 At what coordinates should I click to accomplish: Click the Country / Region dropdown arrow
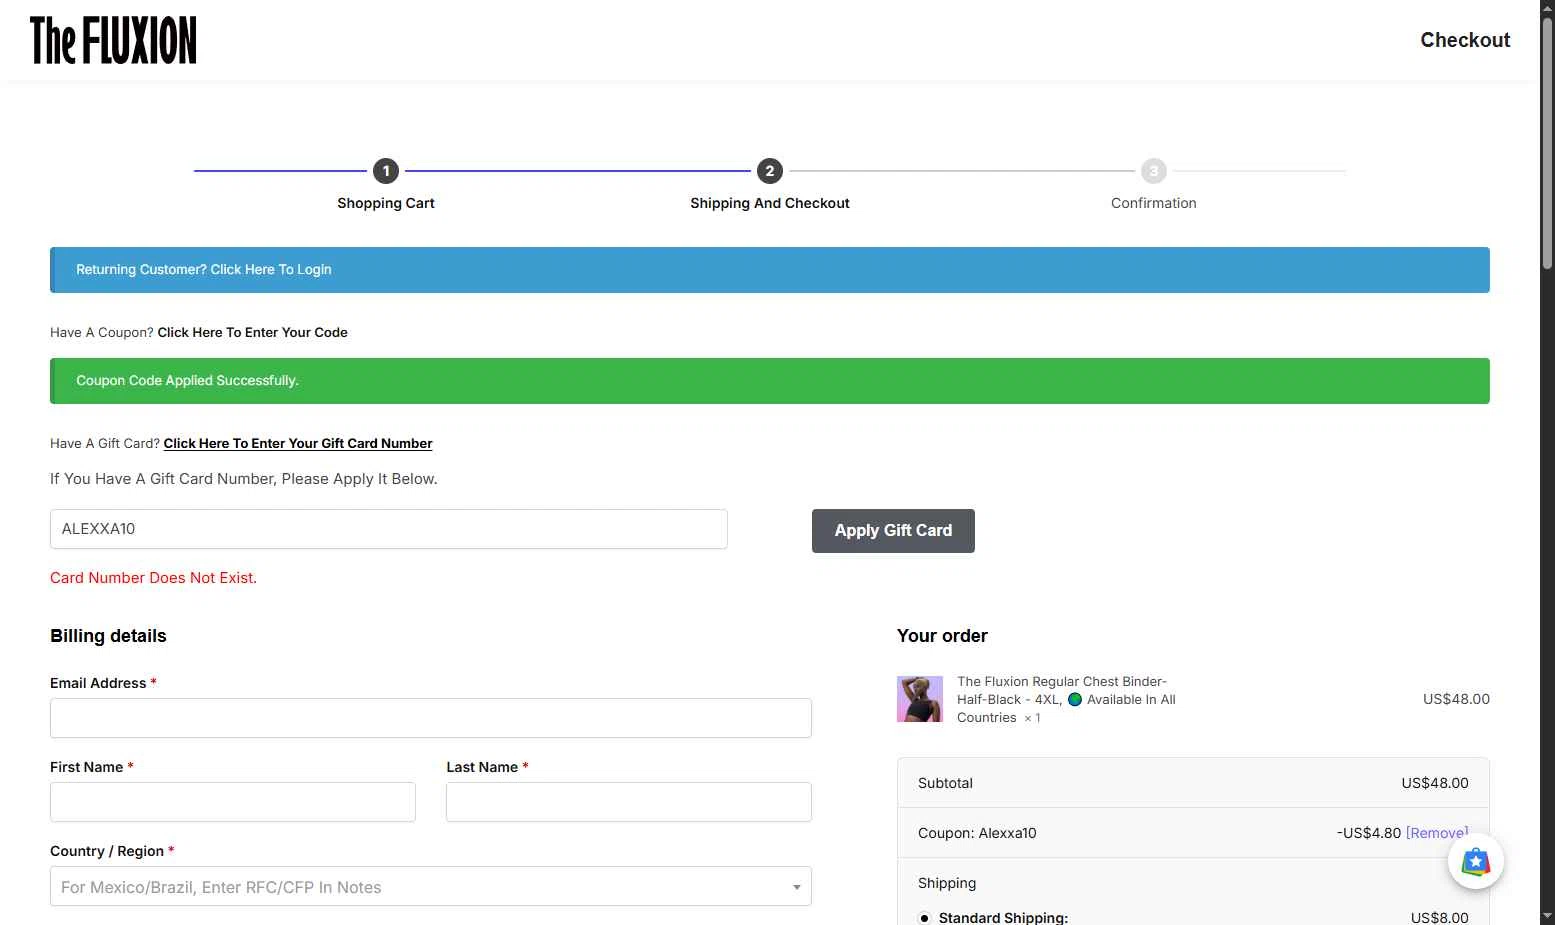coord(797,887)
